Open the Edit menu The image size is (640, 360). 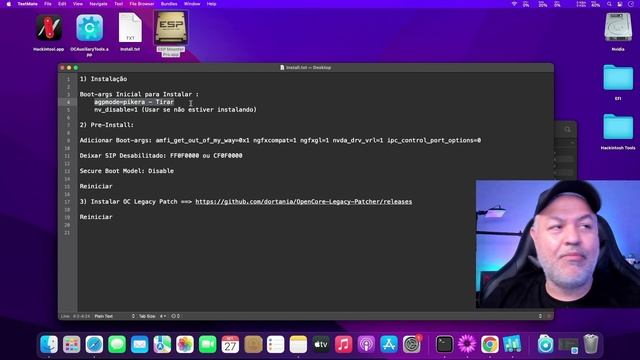coord(62,4)
